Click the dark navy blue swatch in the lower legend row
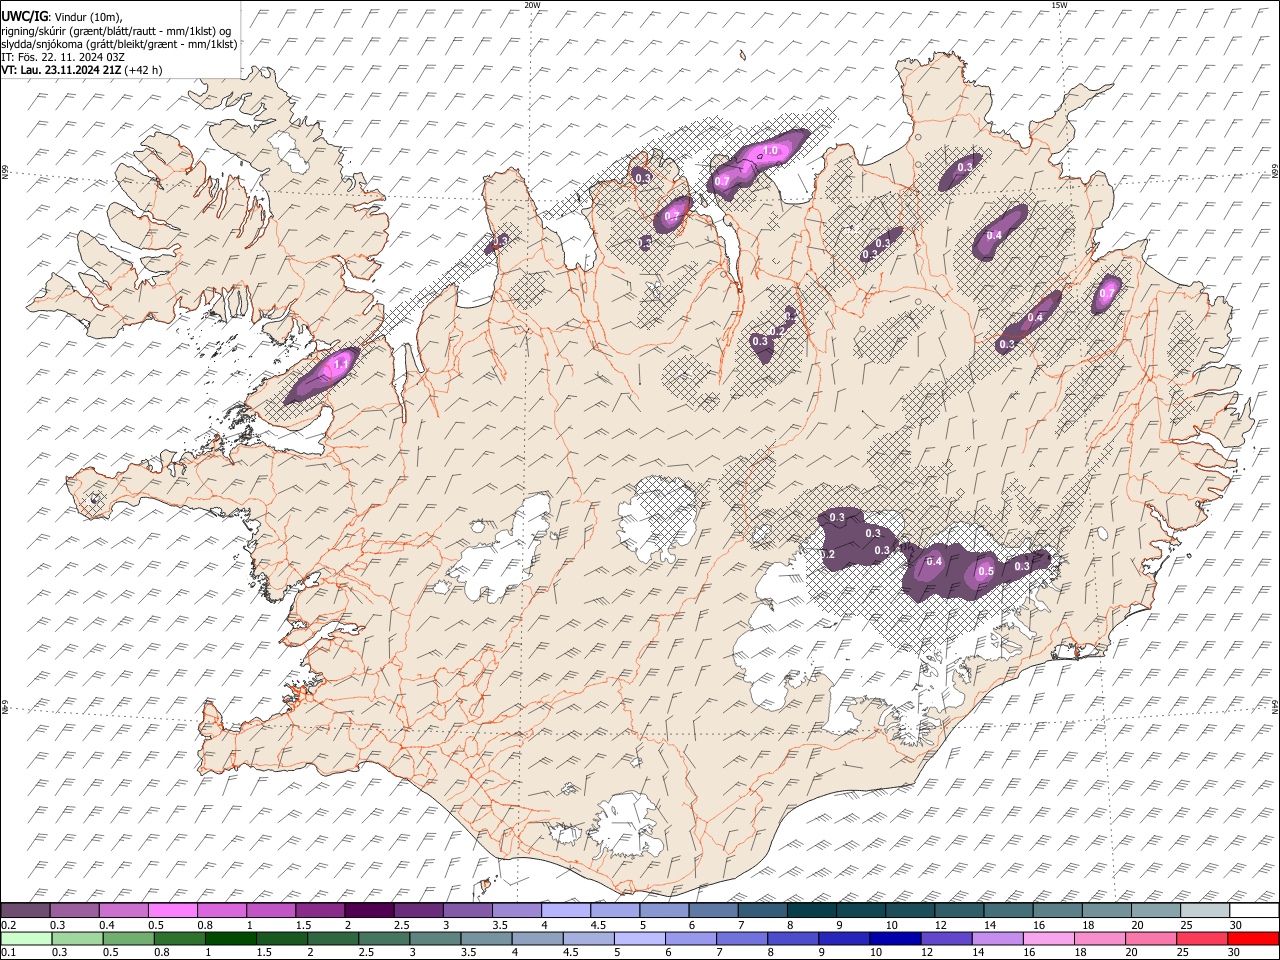 (x=894, y=939)
